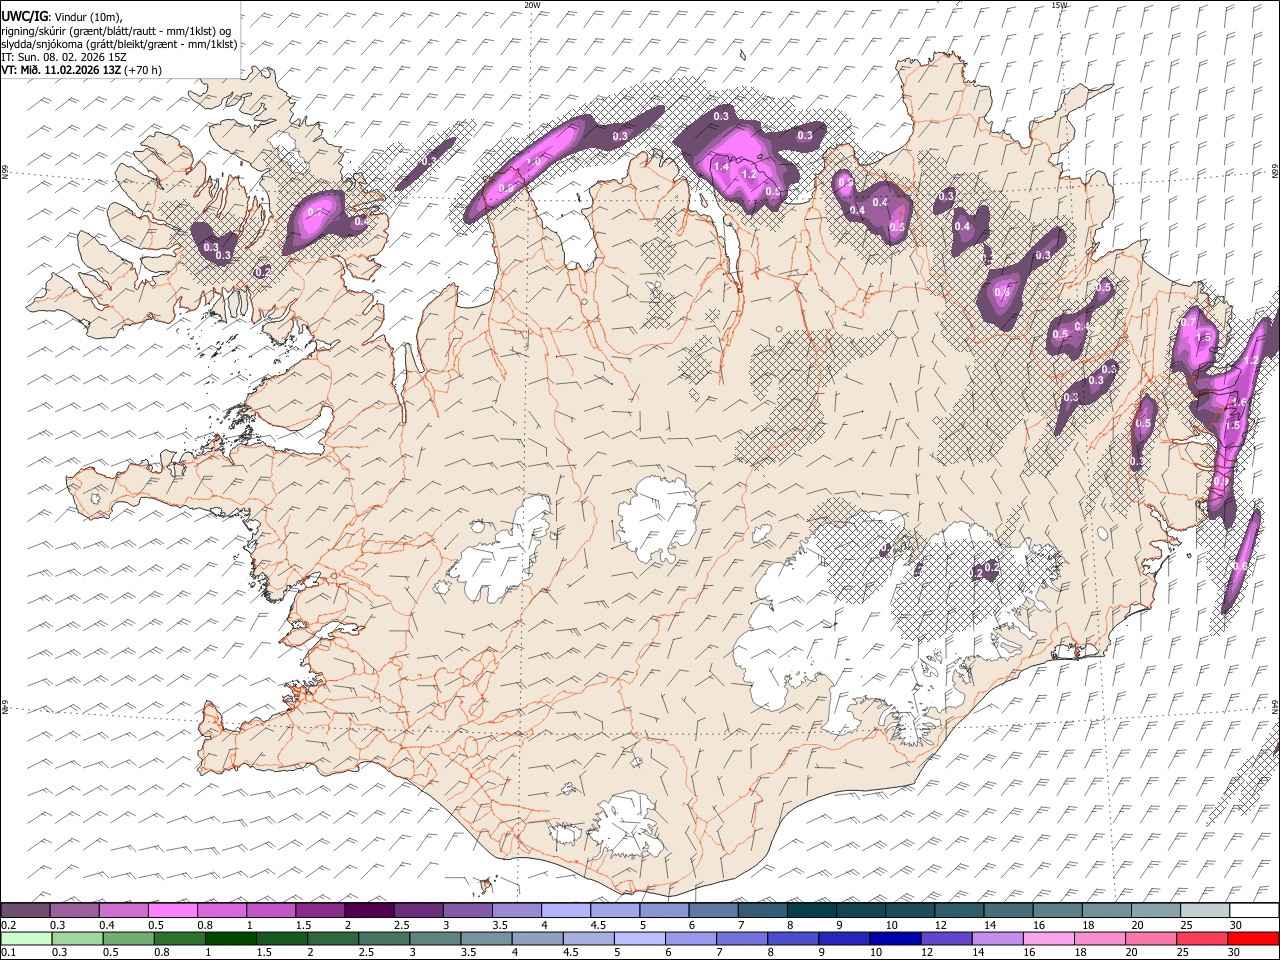Click the "slydda/snjókoma" legend description line

click(x=119, y=44)
